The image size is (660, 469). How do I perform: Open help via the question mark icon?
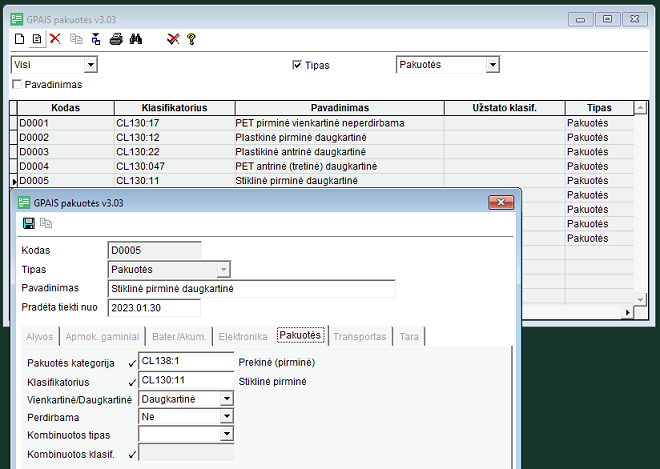pos(192,39)
